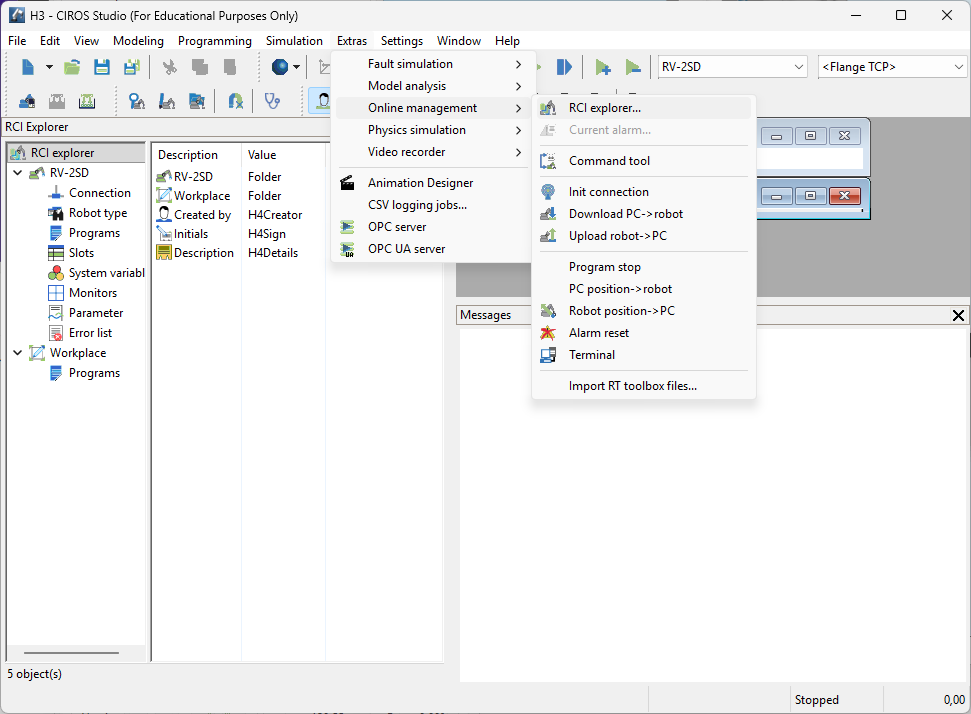The image size is (971, 714).
Task: Choose Download PC->robot
Action: pyautogui.click(x=644, y=214)
